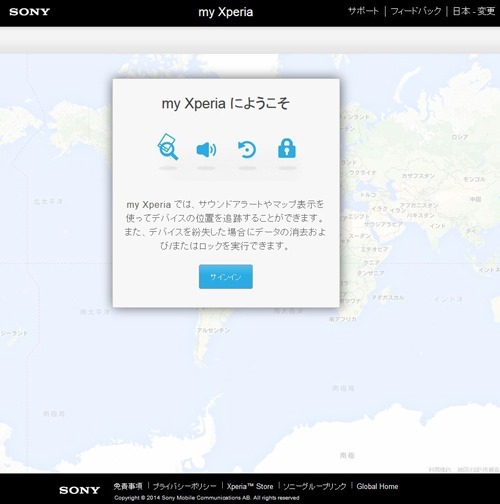Click the locate device magnifier icon
The width and height of the screenshot is (500, 504).
pyautogui.click(x=168, y=147)
